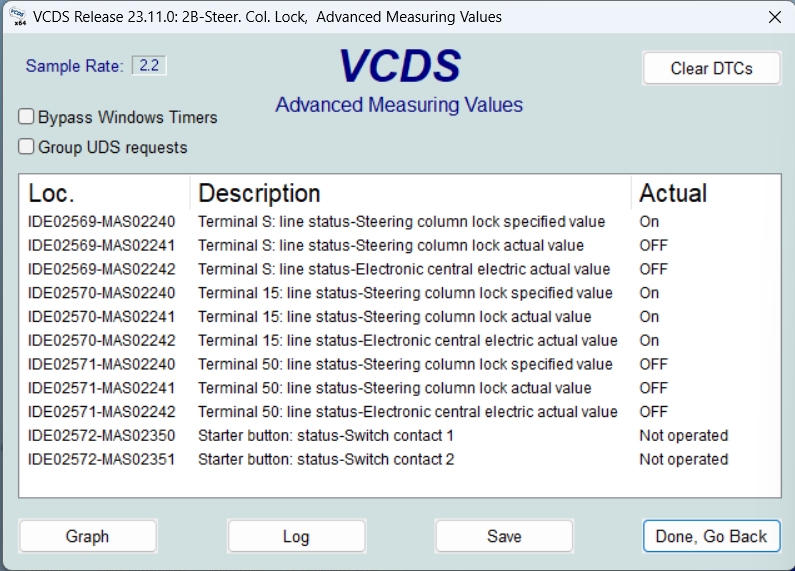Open the Graph view

[88, 536]
